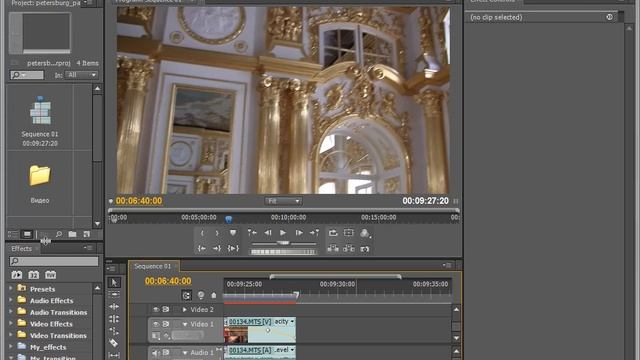Screen dimensions: 640x360
Task: Select the Ripple Edit tool
Action: click(x=114, y=307)
